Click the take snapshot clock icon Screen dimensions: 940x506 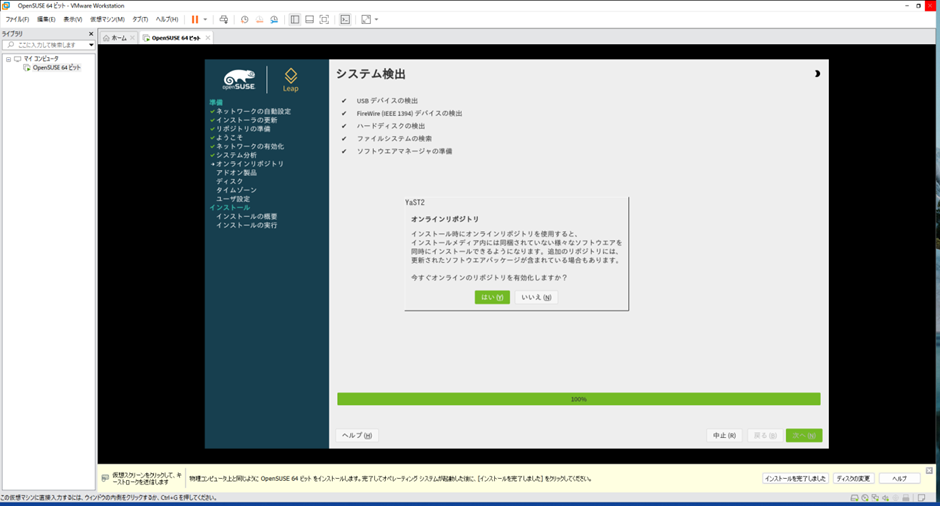(x=245, y=19)
